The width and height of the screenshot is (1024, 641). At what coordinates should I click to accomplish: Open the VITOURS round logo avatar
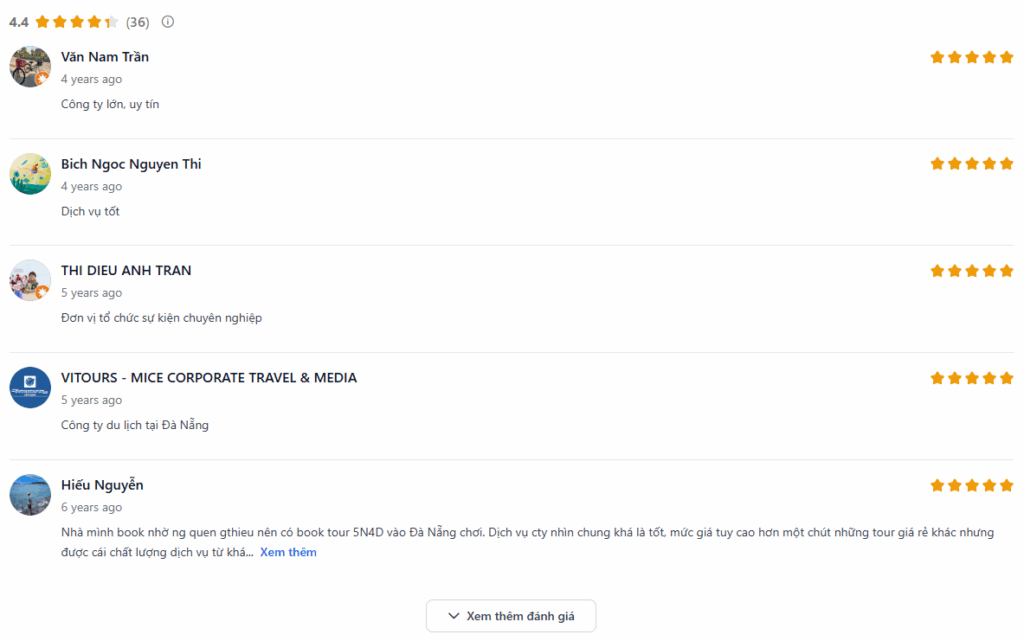click(x=30, y=388)
